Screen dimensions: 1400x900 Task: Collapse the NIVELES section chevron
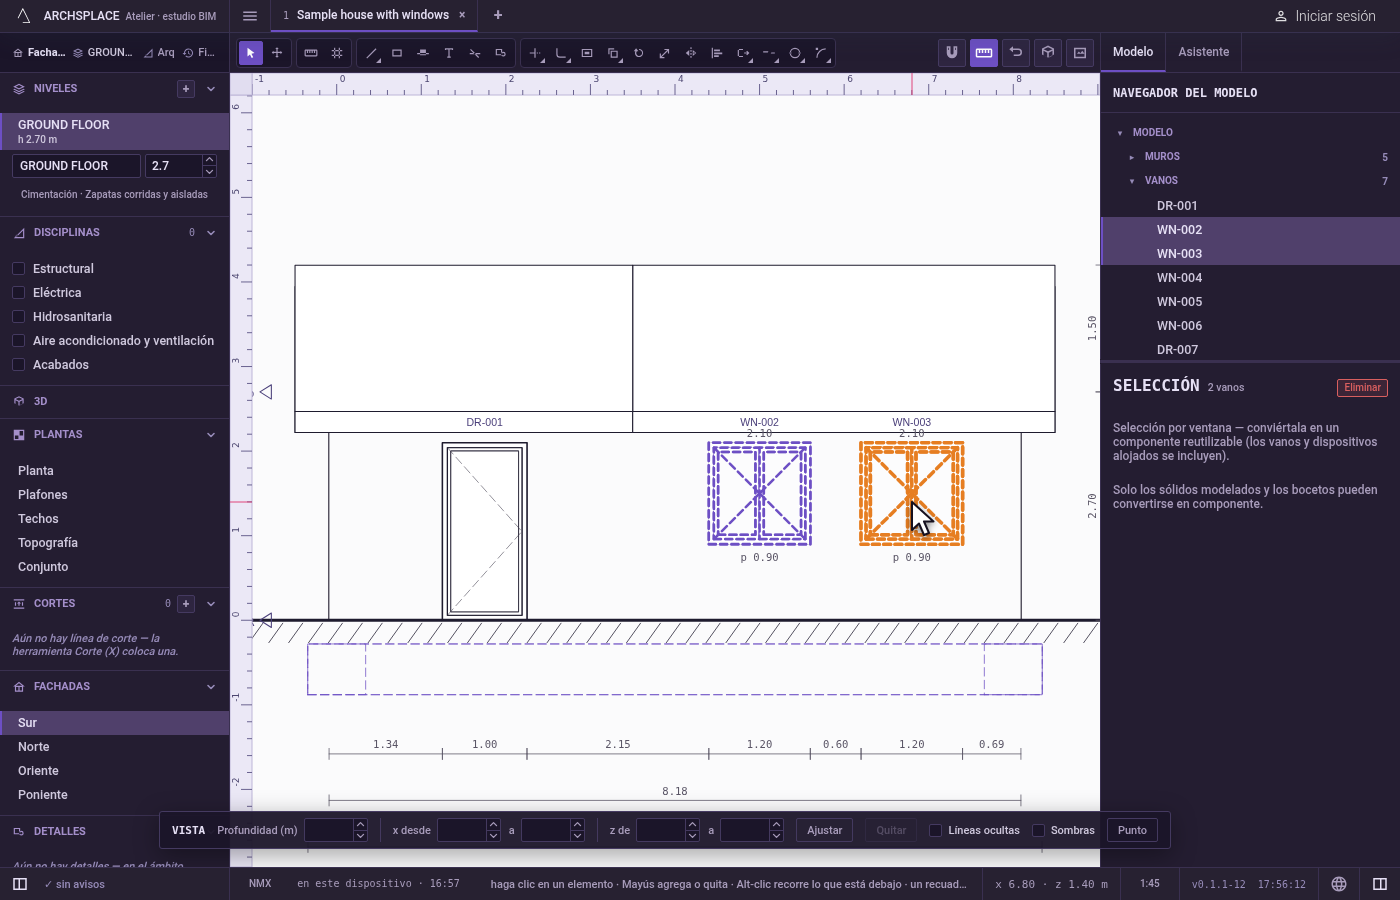[x=211, y=89]
